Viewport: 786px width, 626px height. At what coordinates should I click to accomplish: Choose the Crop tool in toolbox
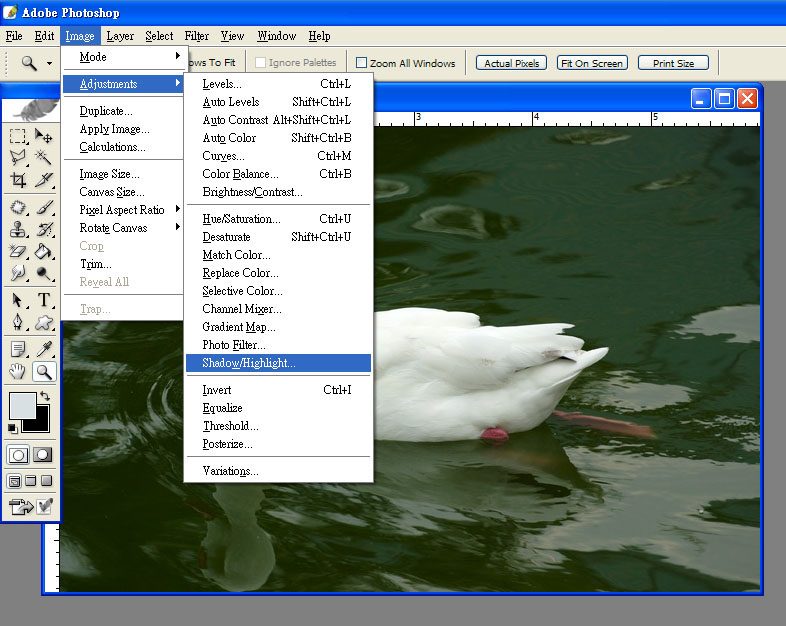[18, 180]
